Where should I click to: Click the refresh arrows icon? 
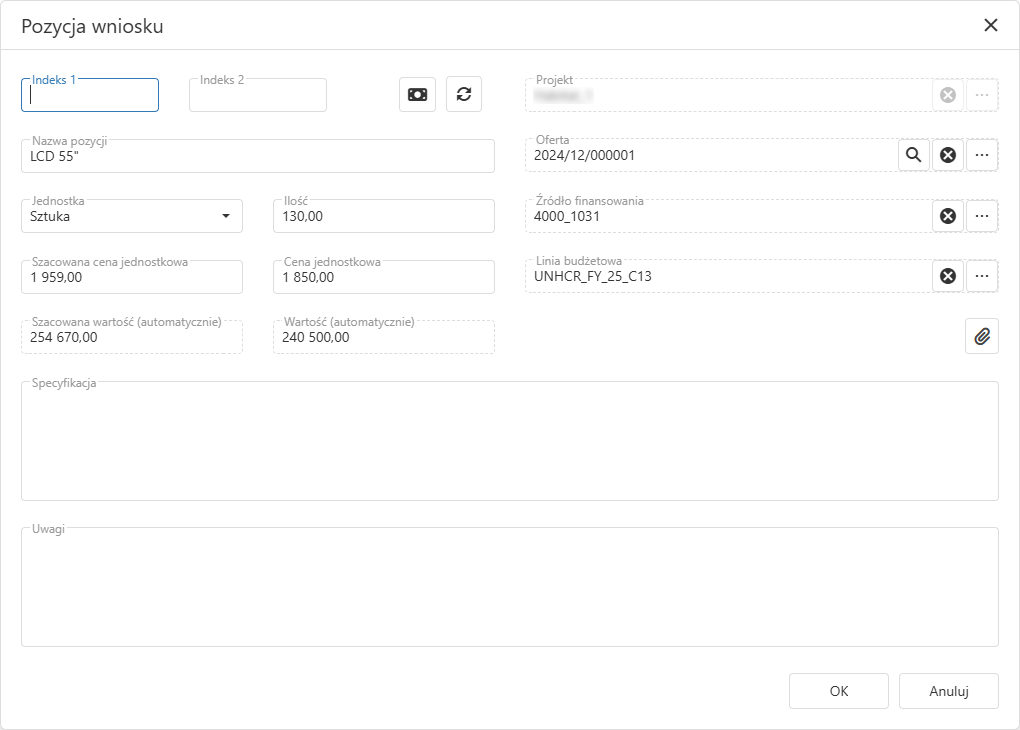pos(464,94)
